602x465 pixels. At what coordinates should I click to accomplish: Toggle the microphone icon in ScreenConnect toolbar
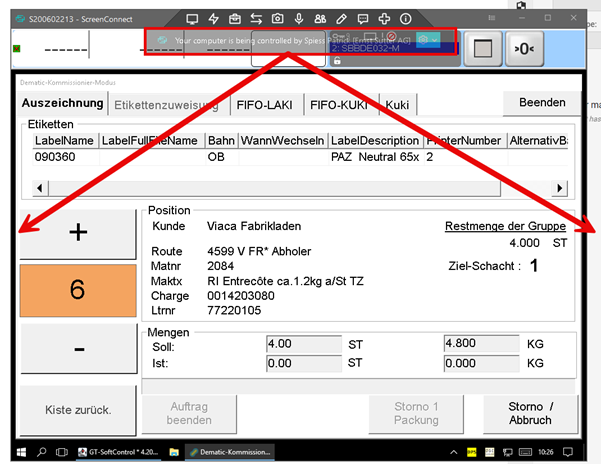(x=298, y=19)
